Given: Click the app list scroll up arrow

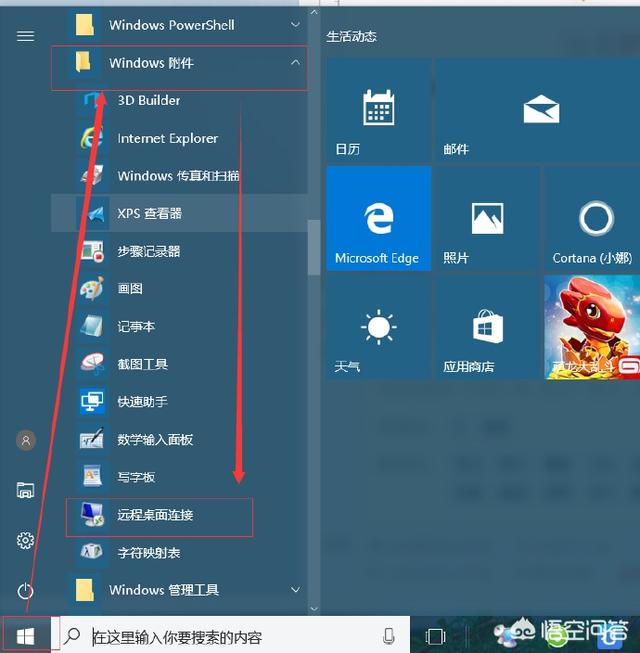Looking at the screenshot, I should (314, 12).
